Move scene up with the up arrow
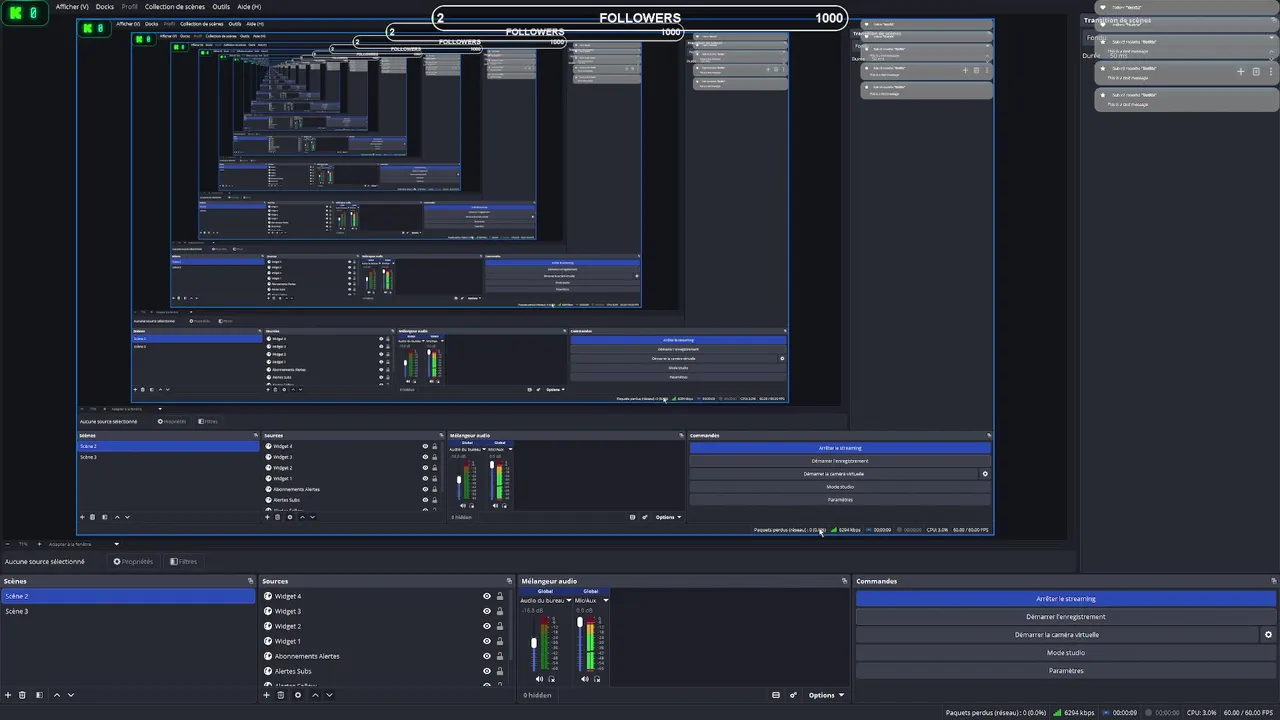 coord(57,695)
